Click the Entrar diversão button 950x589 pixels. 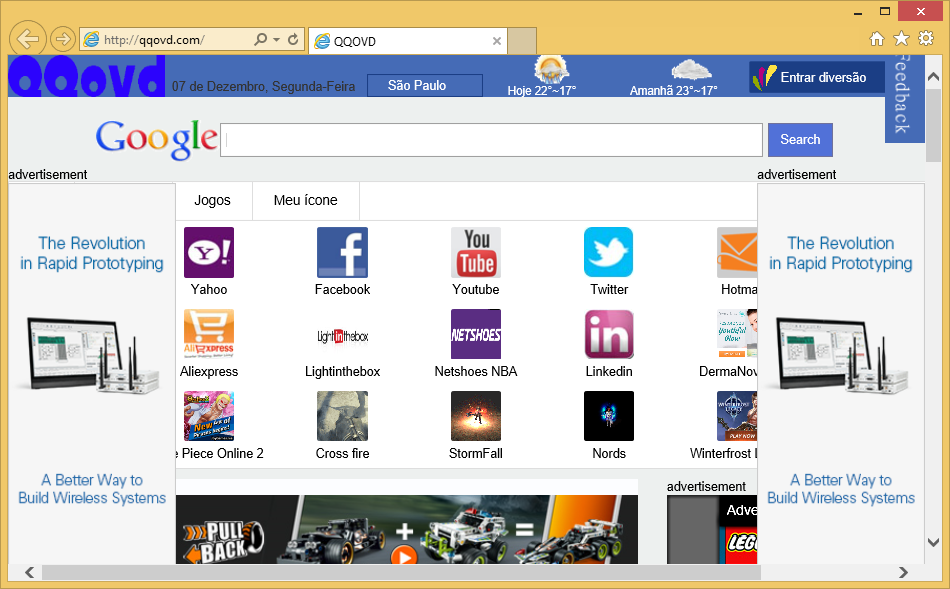[817, 77]
